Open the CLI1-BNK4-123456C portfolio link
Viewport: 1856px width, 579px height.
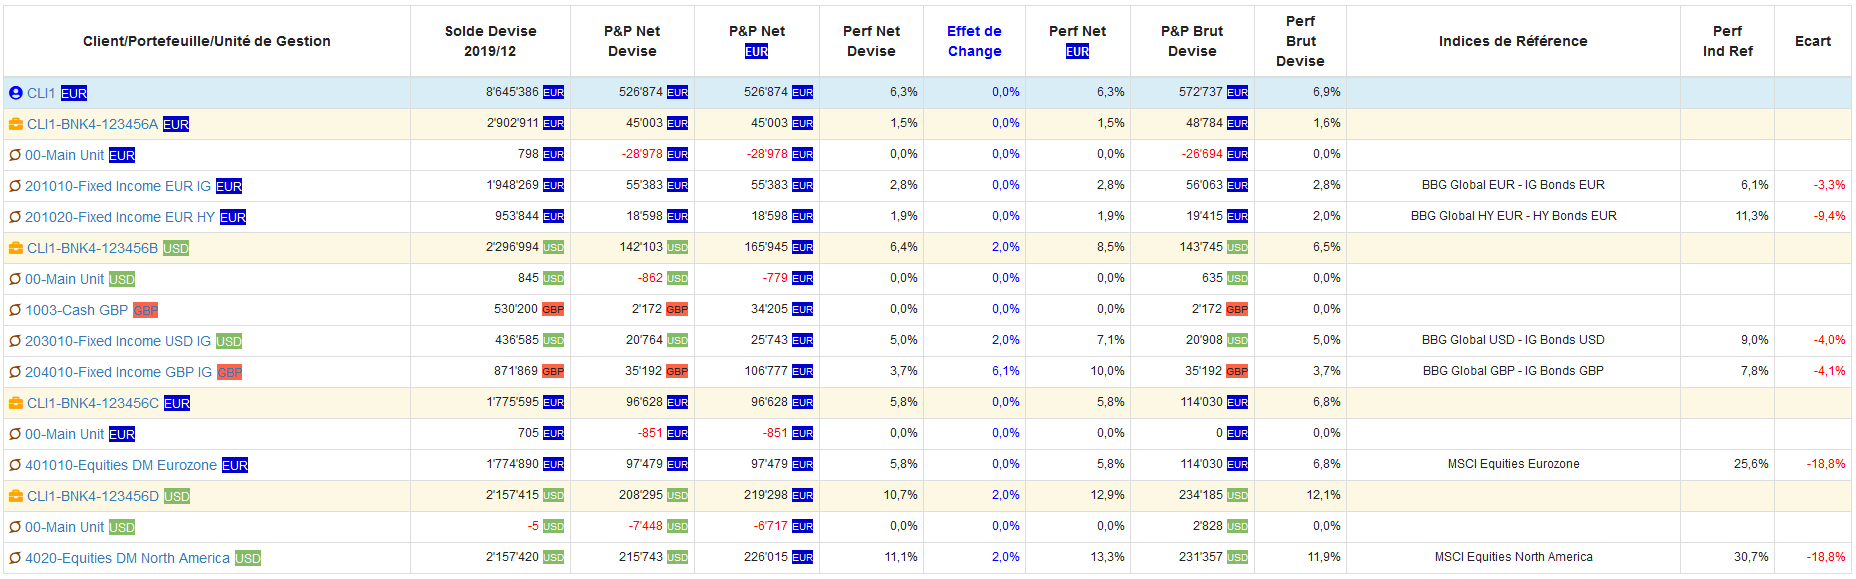(93, 403)
